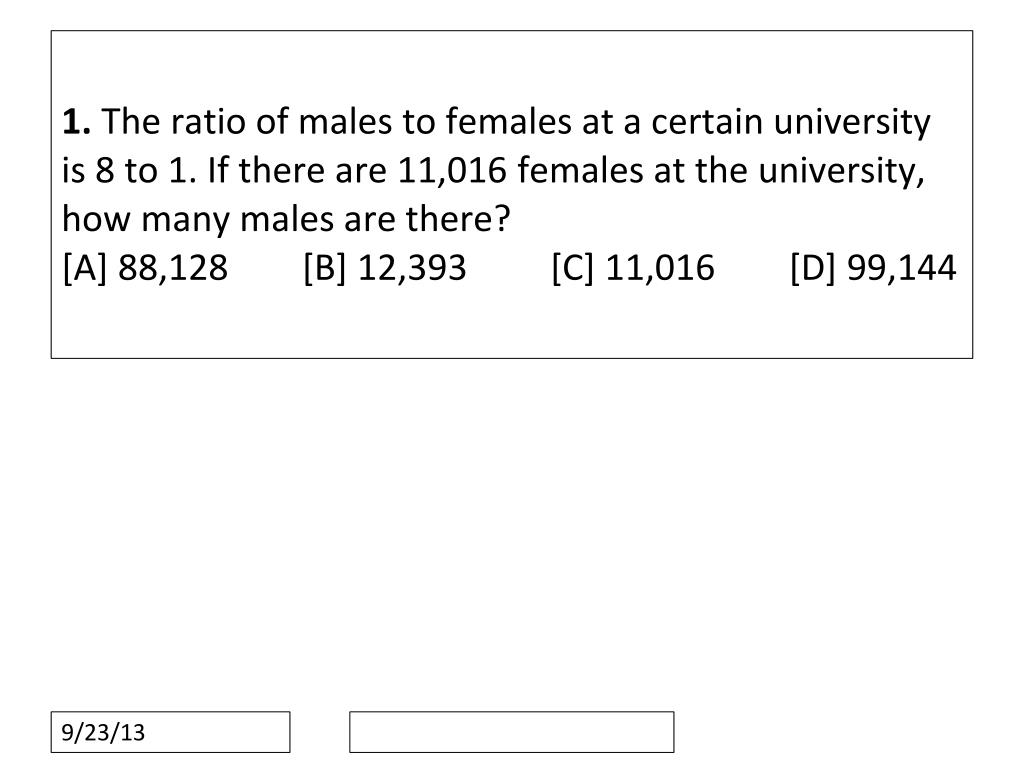Select answer choice [A] 88,128
Image resolution: width=1024 pixels, height=768 pixels.
coord(145,268)
